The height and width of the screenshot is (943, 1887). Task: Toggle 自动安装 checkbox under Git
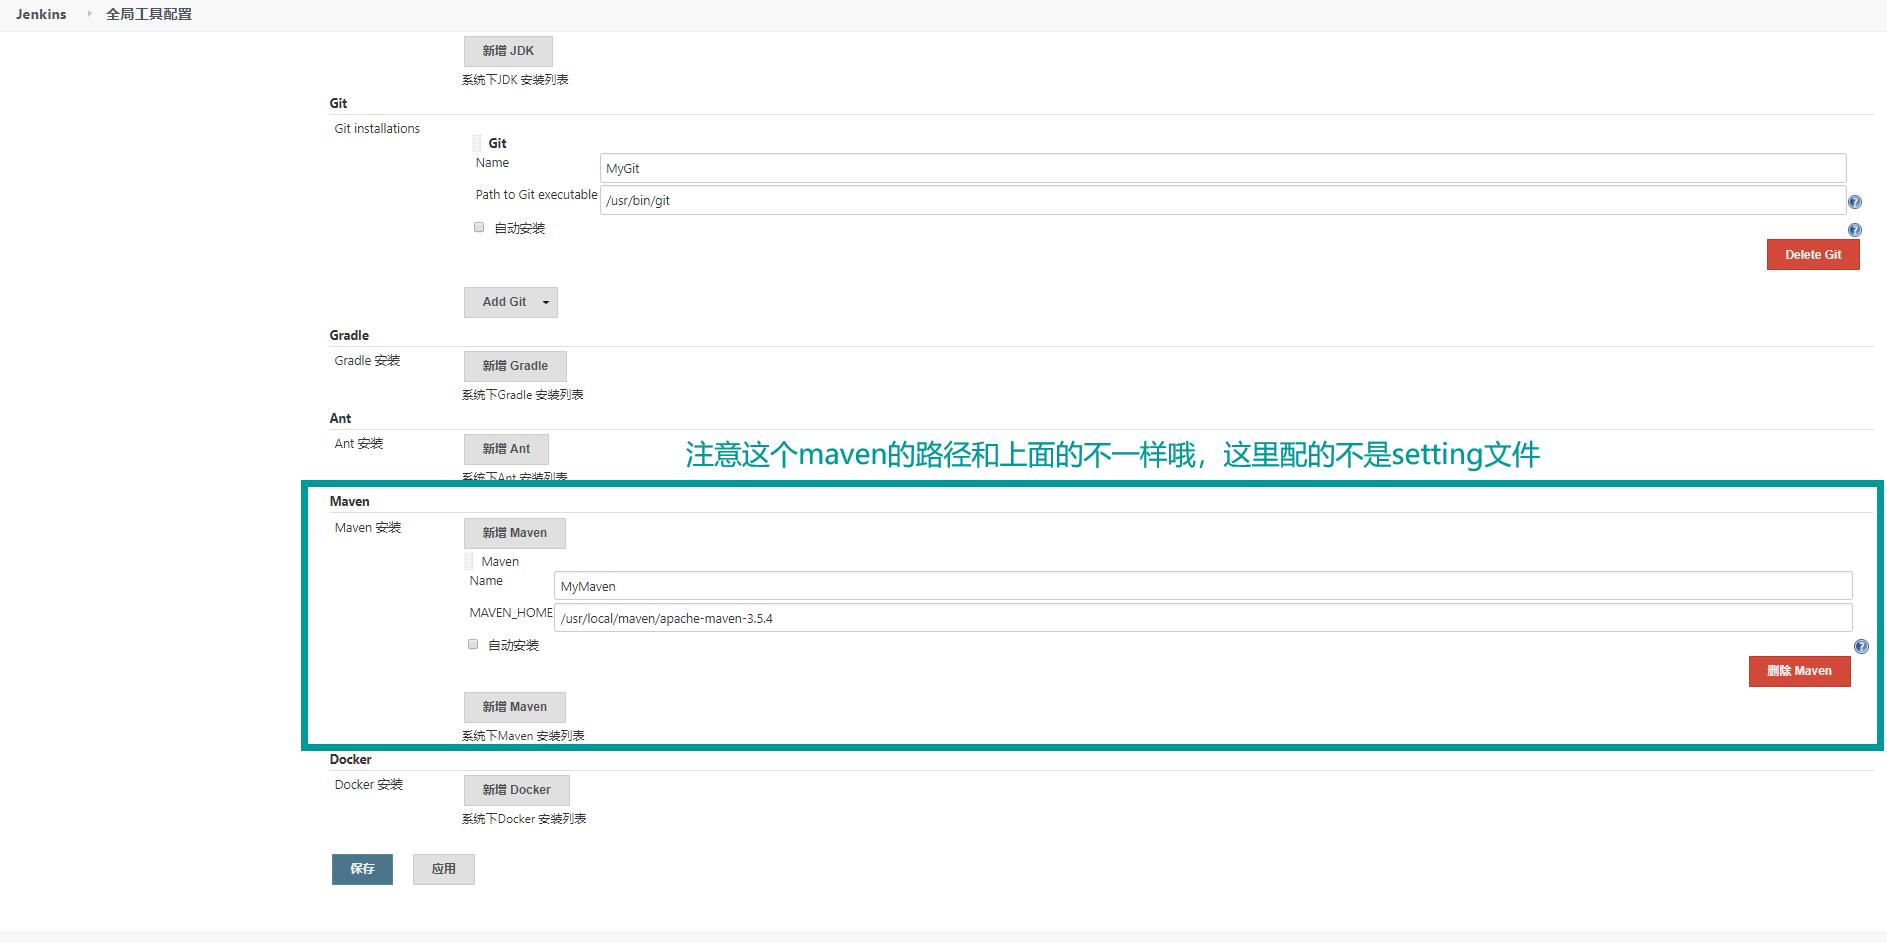coord(479,227)
